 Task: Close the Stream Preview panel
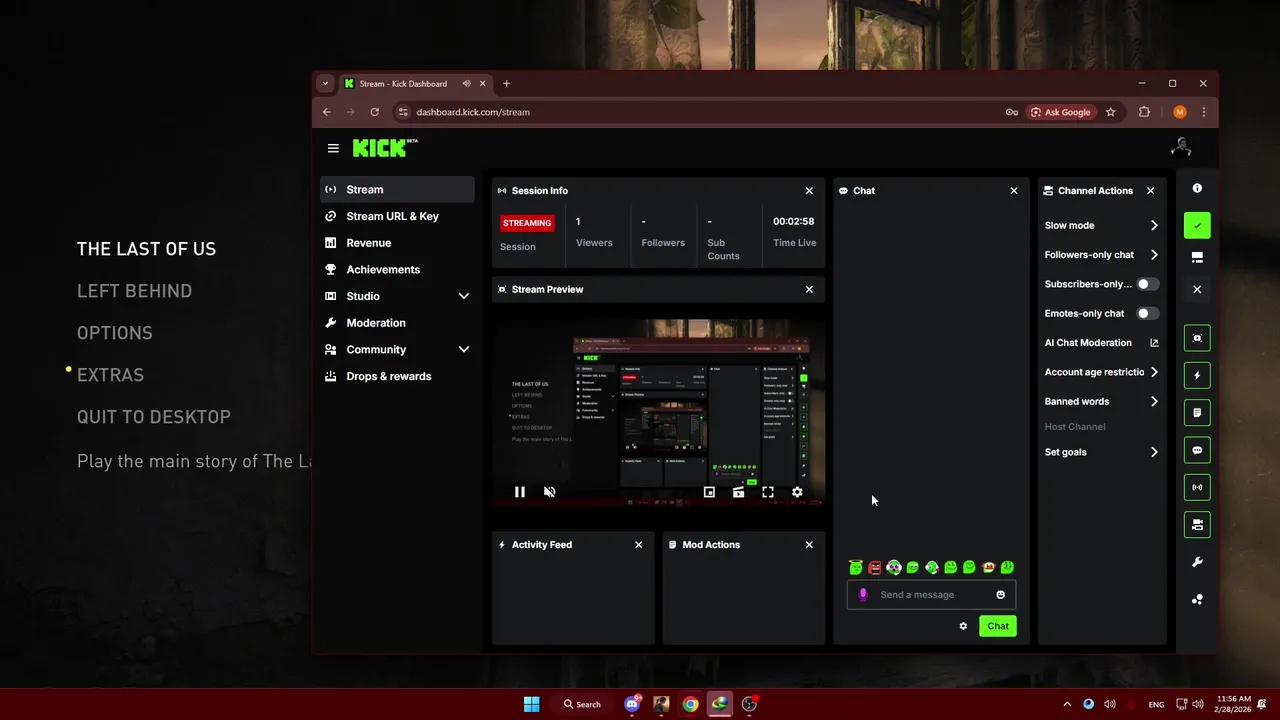pos(809,289)
